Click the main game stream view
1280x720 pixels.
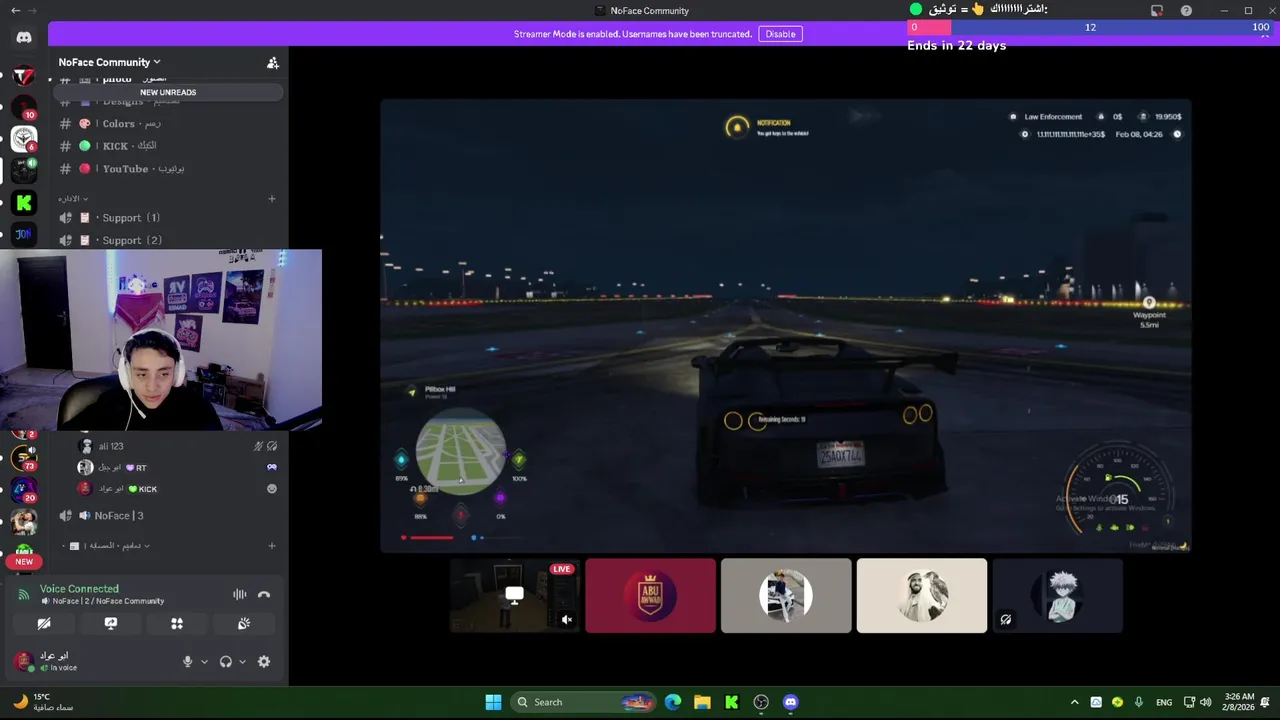click(786, 325)
